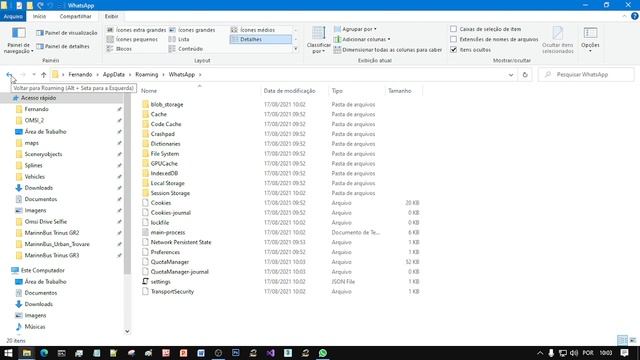The height and width of the screenshot is (360, 640).
Task: Collapse the ribbon with chevron
Action: click(x=624, y=16)
